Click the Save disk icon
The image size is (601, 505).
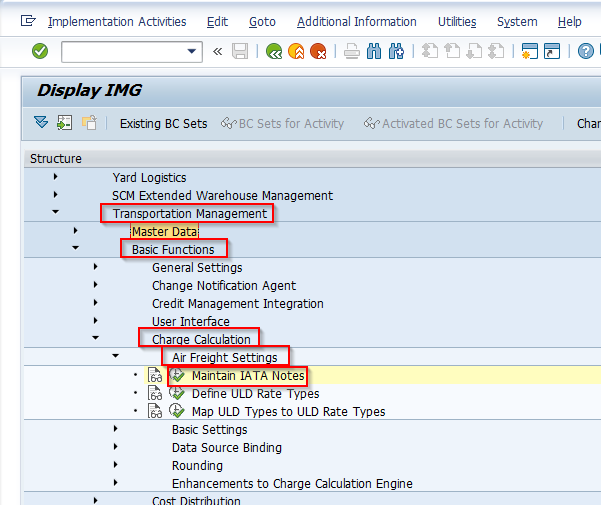point(240,51)
